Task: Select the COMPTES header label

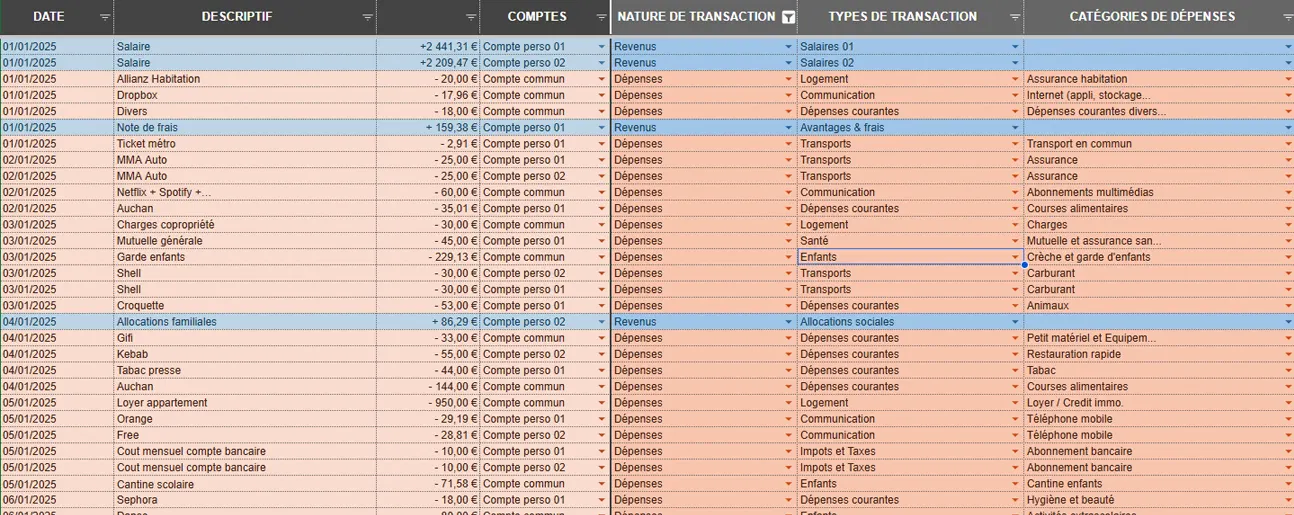Action: 537,17
